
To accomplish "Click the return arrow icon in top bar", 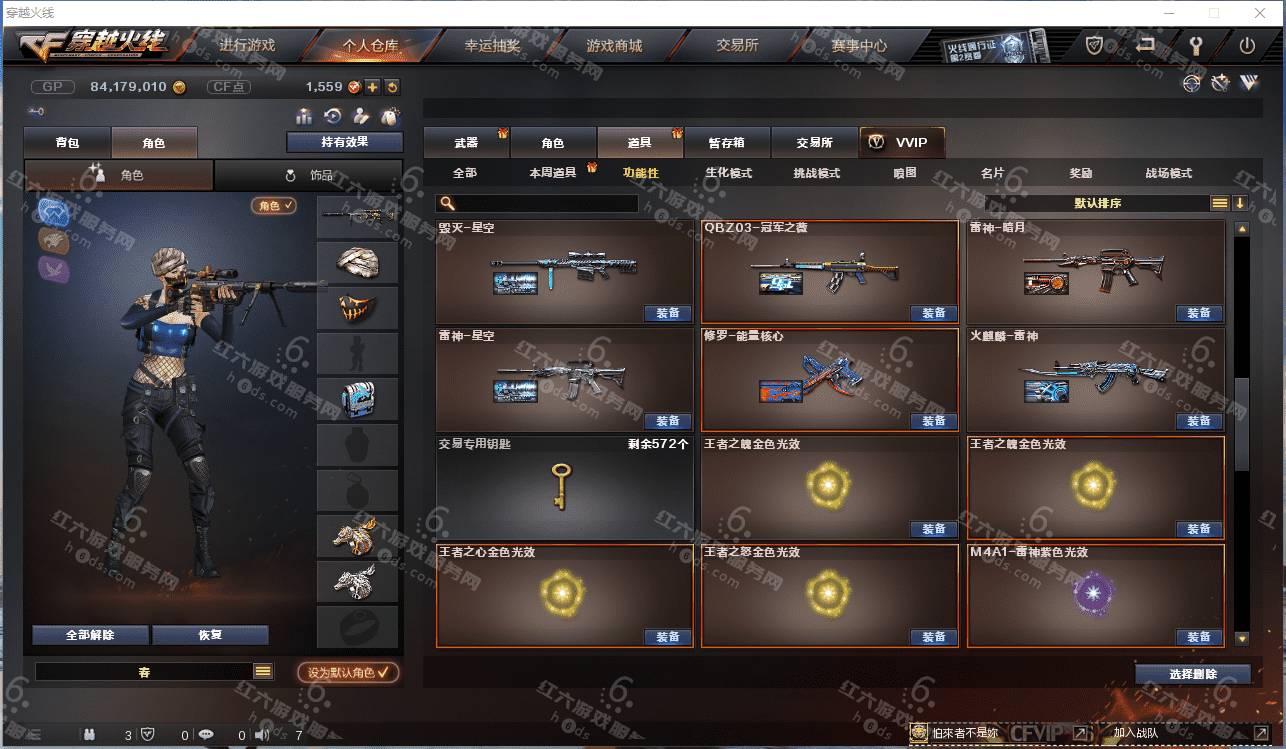I will pos(1145,46).
